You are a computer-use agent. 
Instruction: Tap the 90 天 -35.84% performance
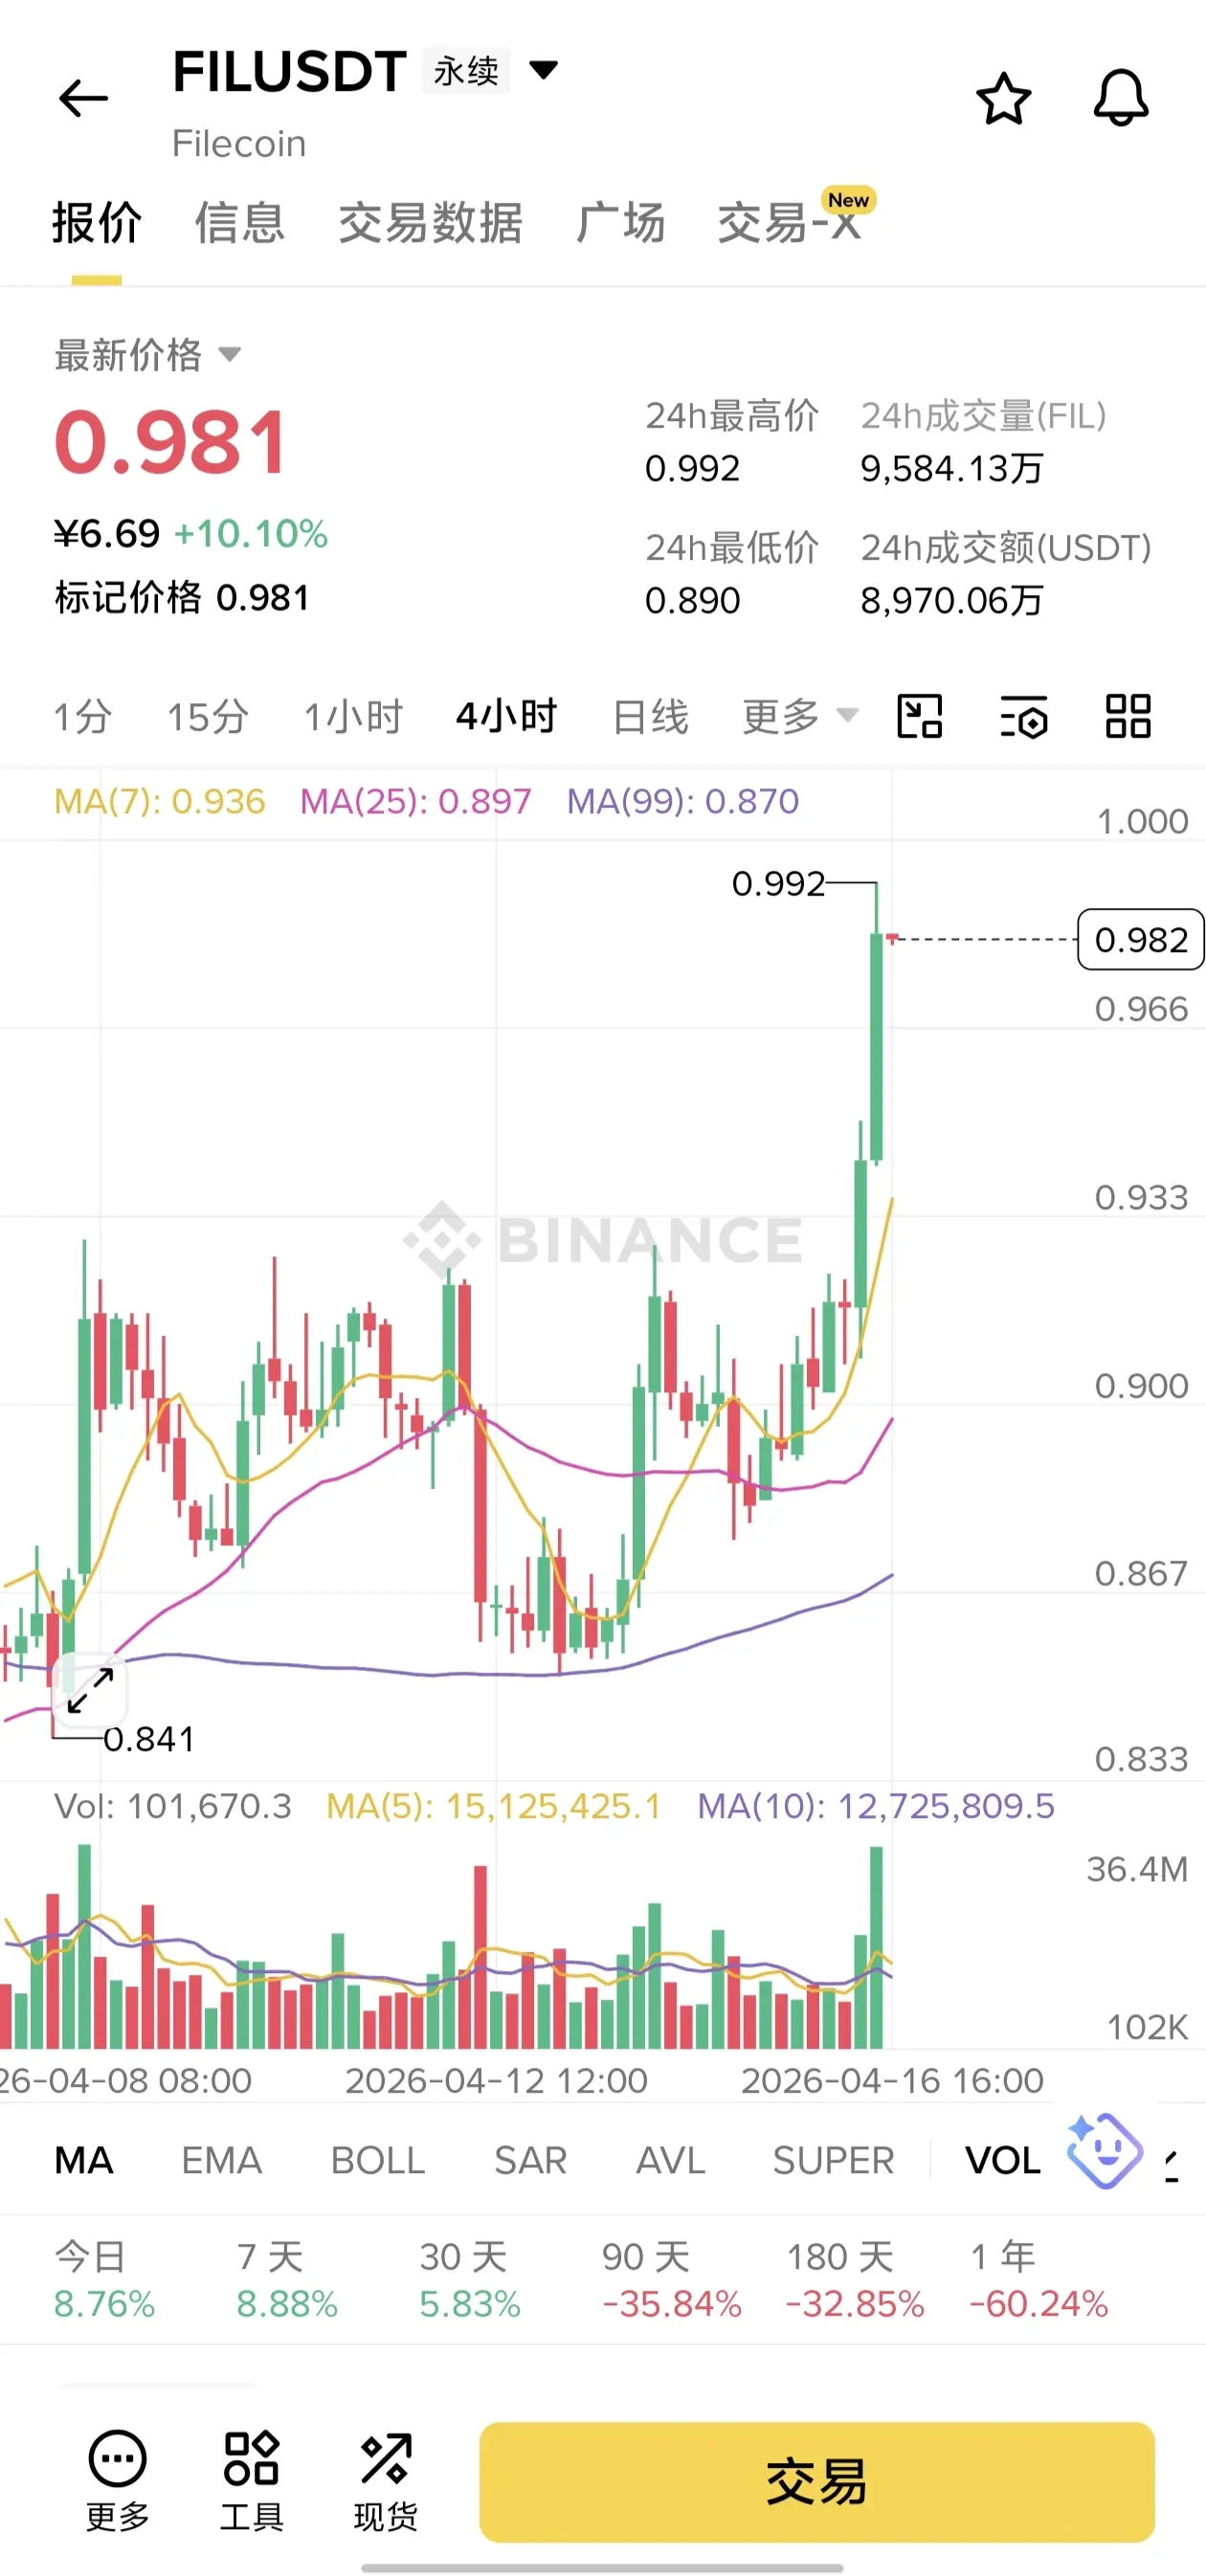click(671, 2280)
